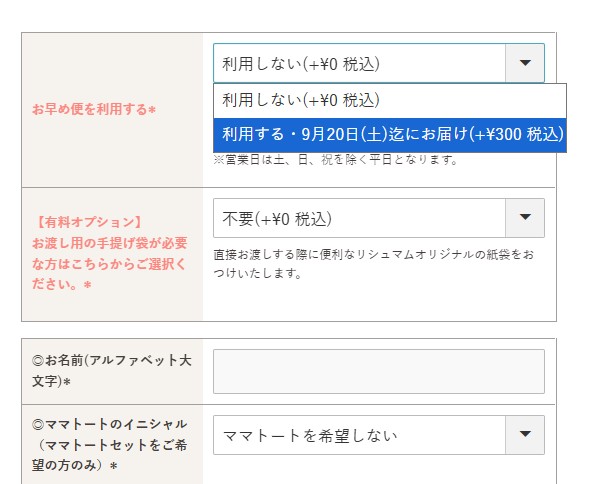Click the お早め便を利用する label
This screenshot has height=484, width=595.
click(94, 110)
